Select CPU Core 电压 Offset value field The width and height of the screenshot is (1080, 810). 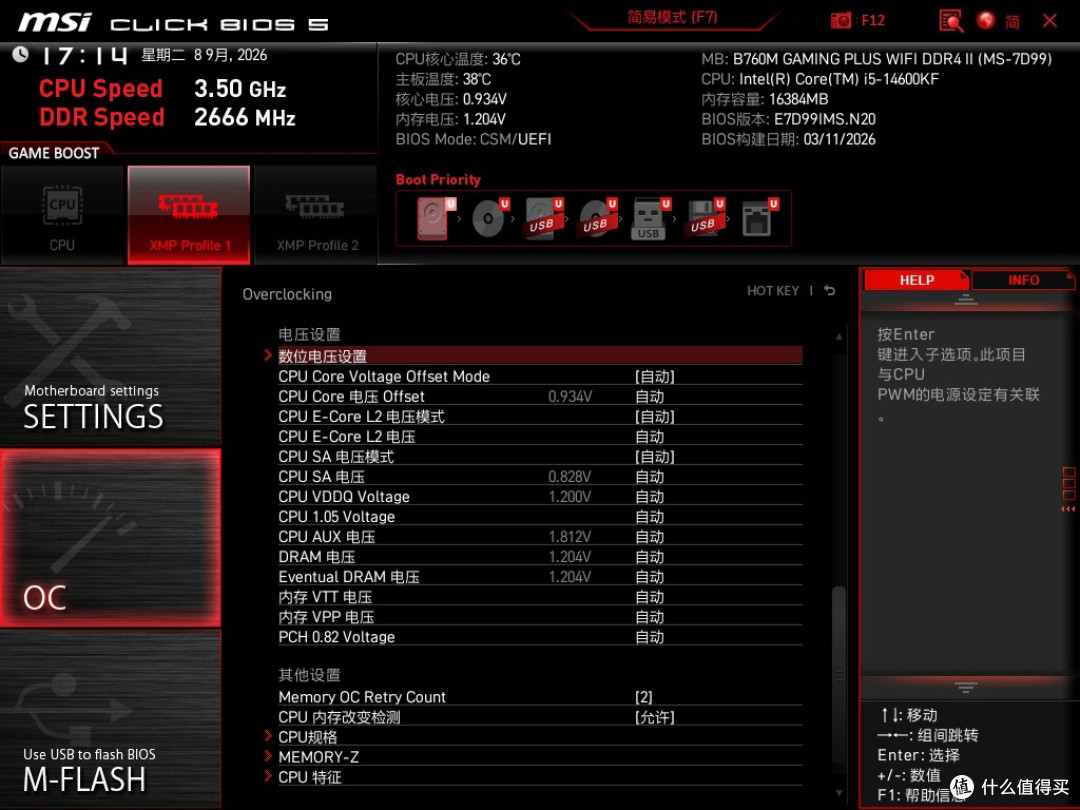pos(650,396)
